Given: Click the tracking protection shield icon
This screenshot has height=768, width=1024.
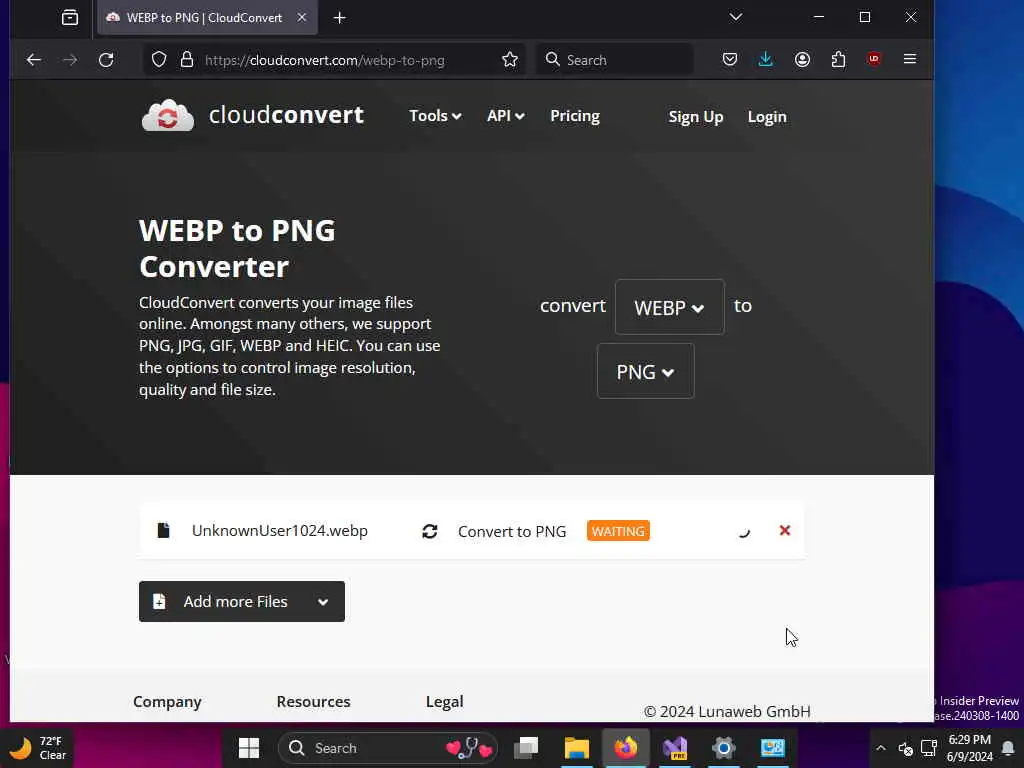Looking at the screenshot, I should [159, 60].
